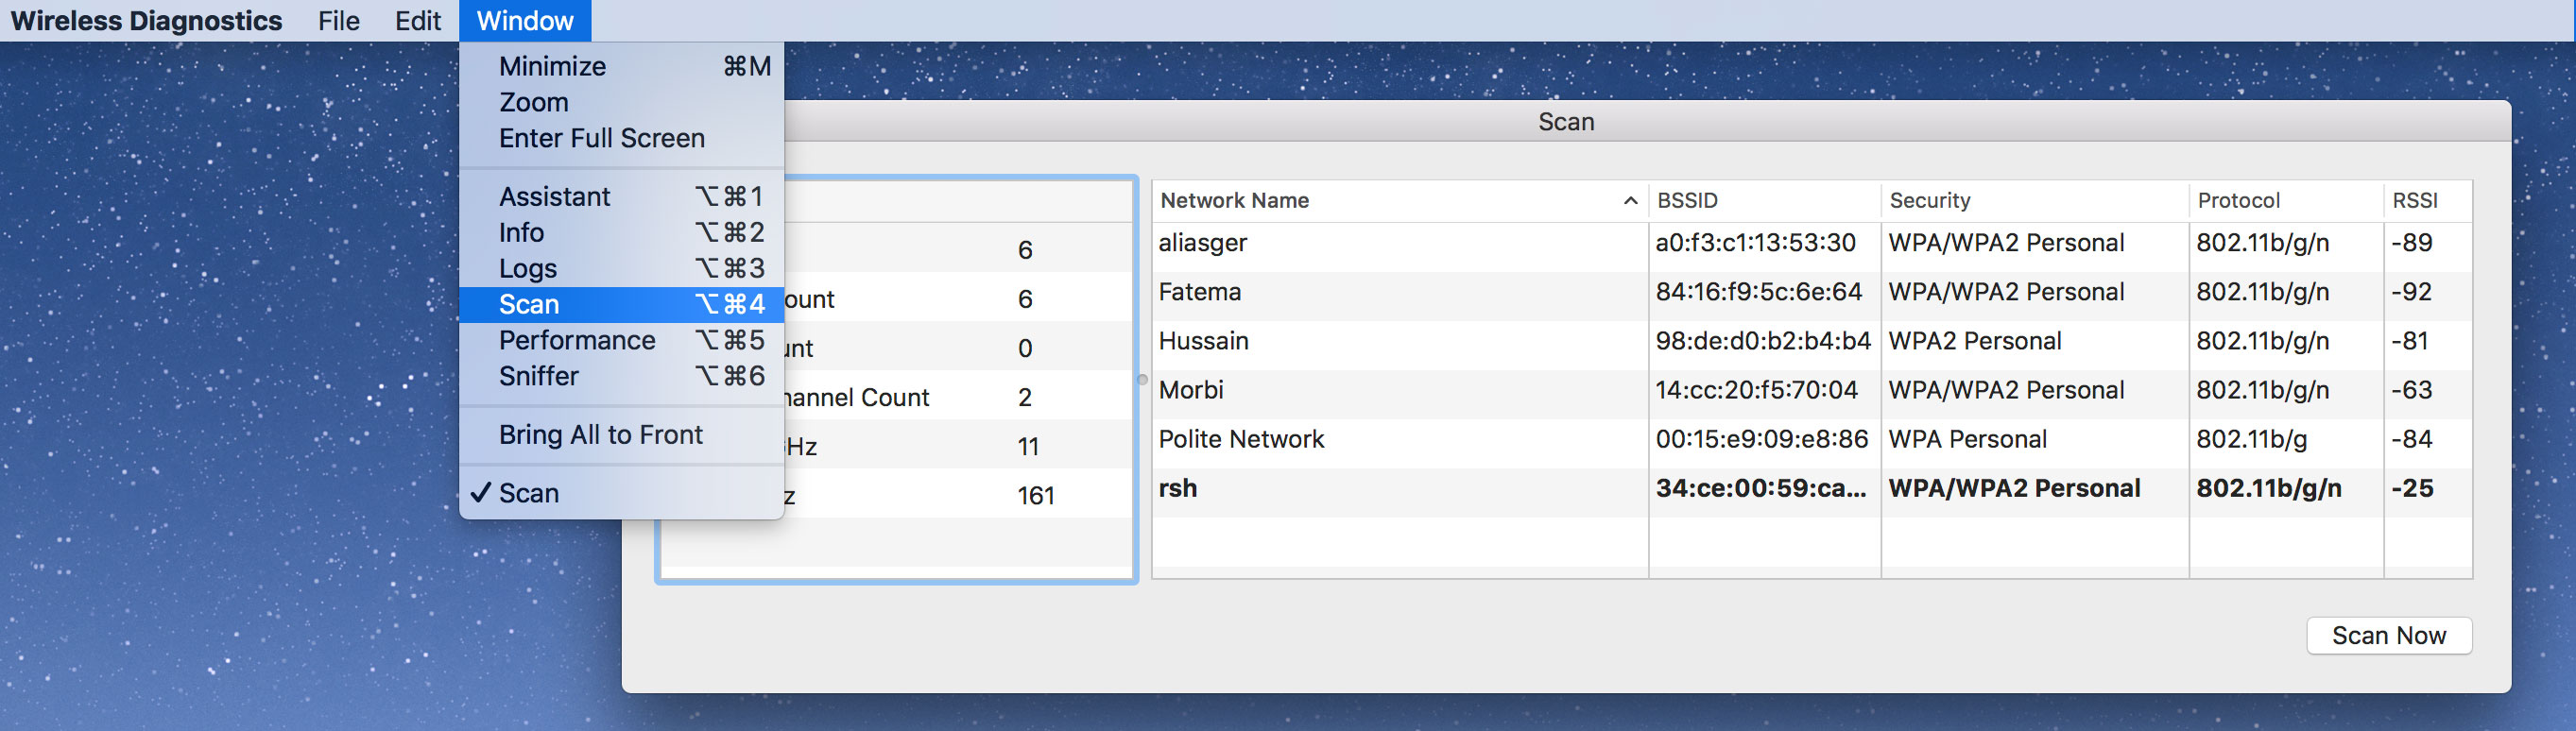Screen dimensions: 2576x731
Task: Click RSSI value -92
Action: pyautogui.click(x=2411, y=292)
